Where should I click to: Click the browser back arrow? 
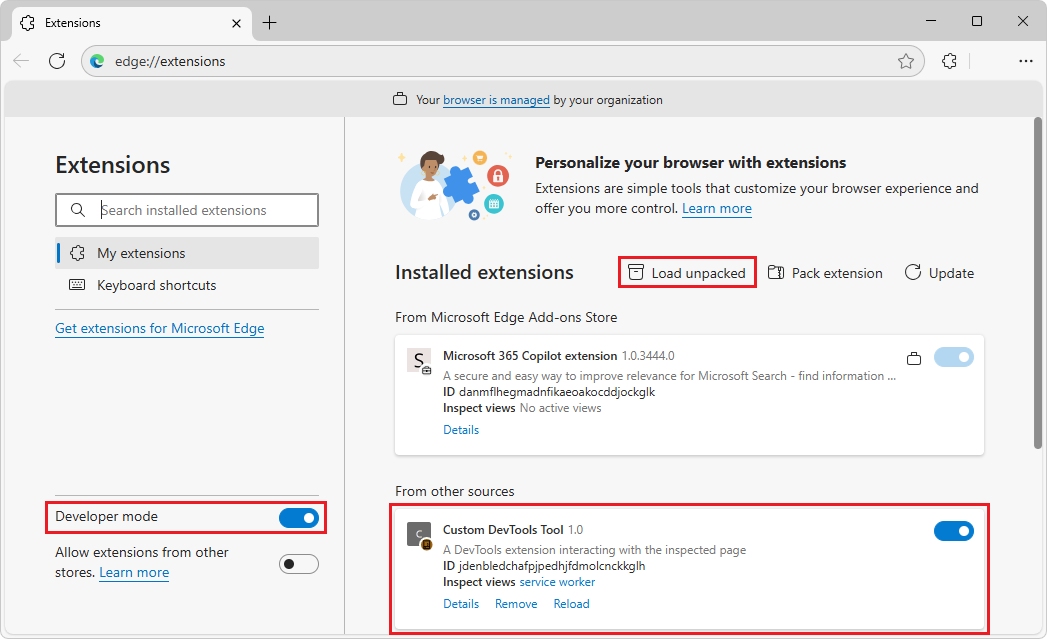point(21,61)
